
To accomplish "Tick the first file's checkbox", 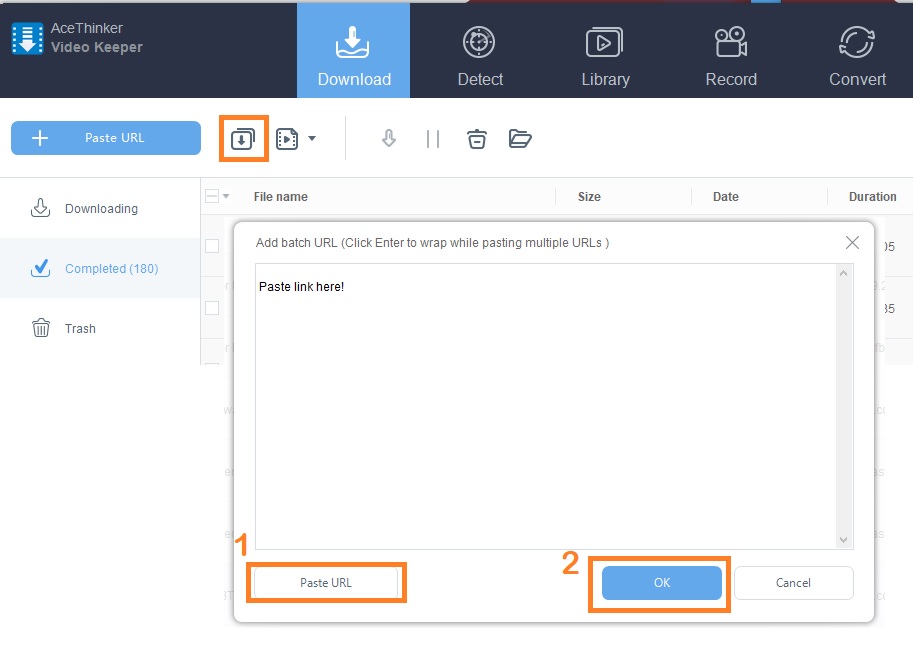I will coord(212,246).
